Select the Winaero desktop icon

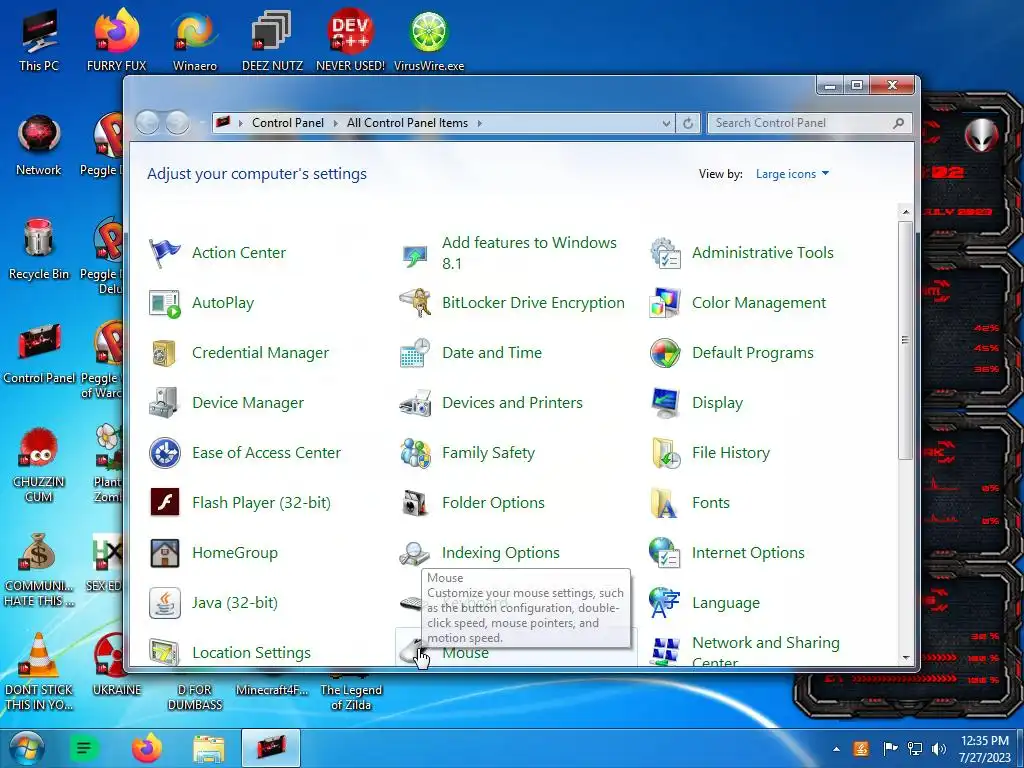pos(195,39)
